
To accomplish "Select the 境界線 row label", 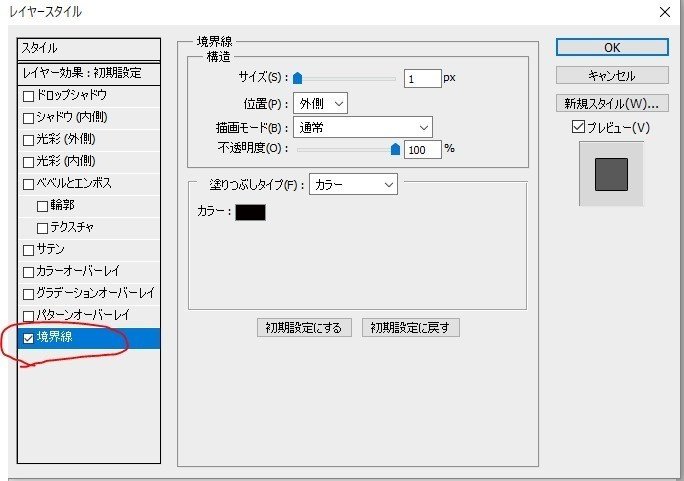I will click(55, 337).
